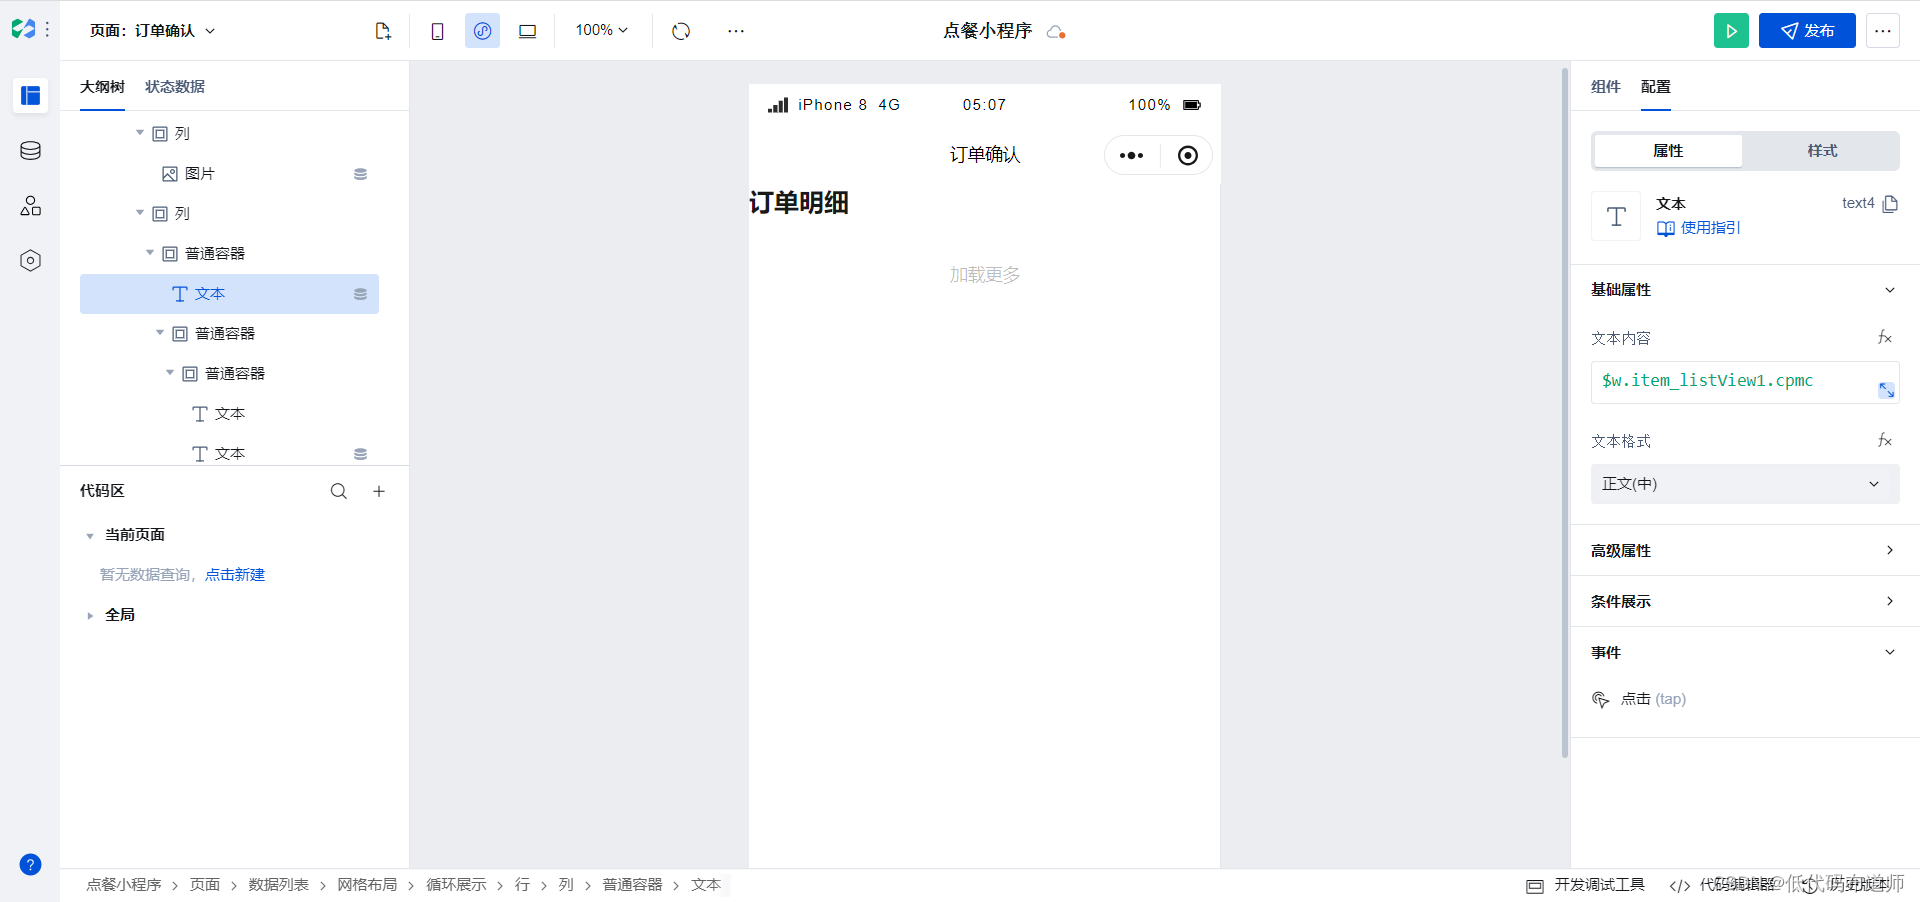Collapse the first 列 tree node

pyautogui.click(x=140, y=133)
